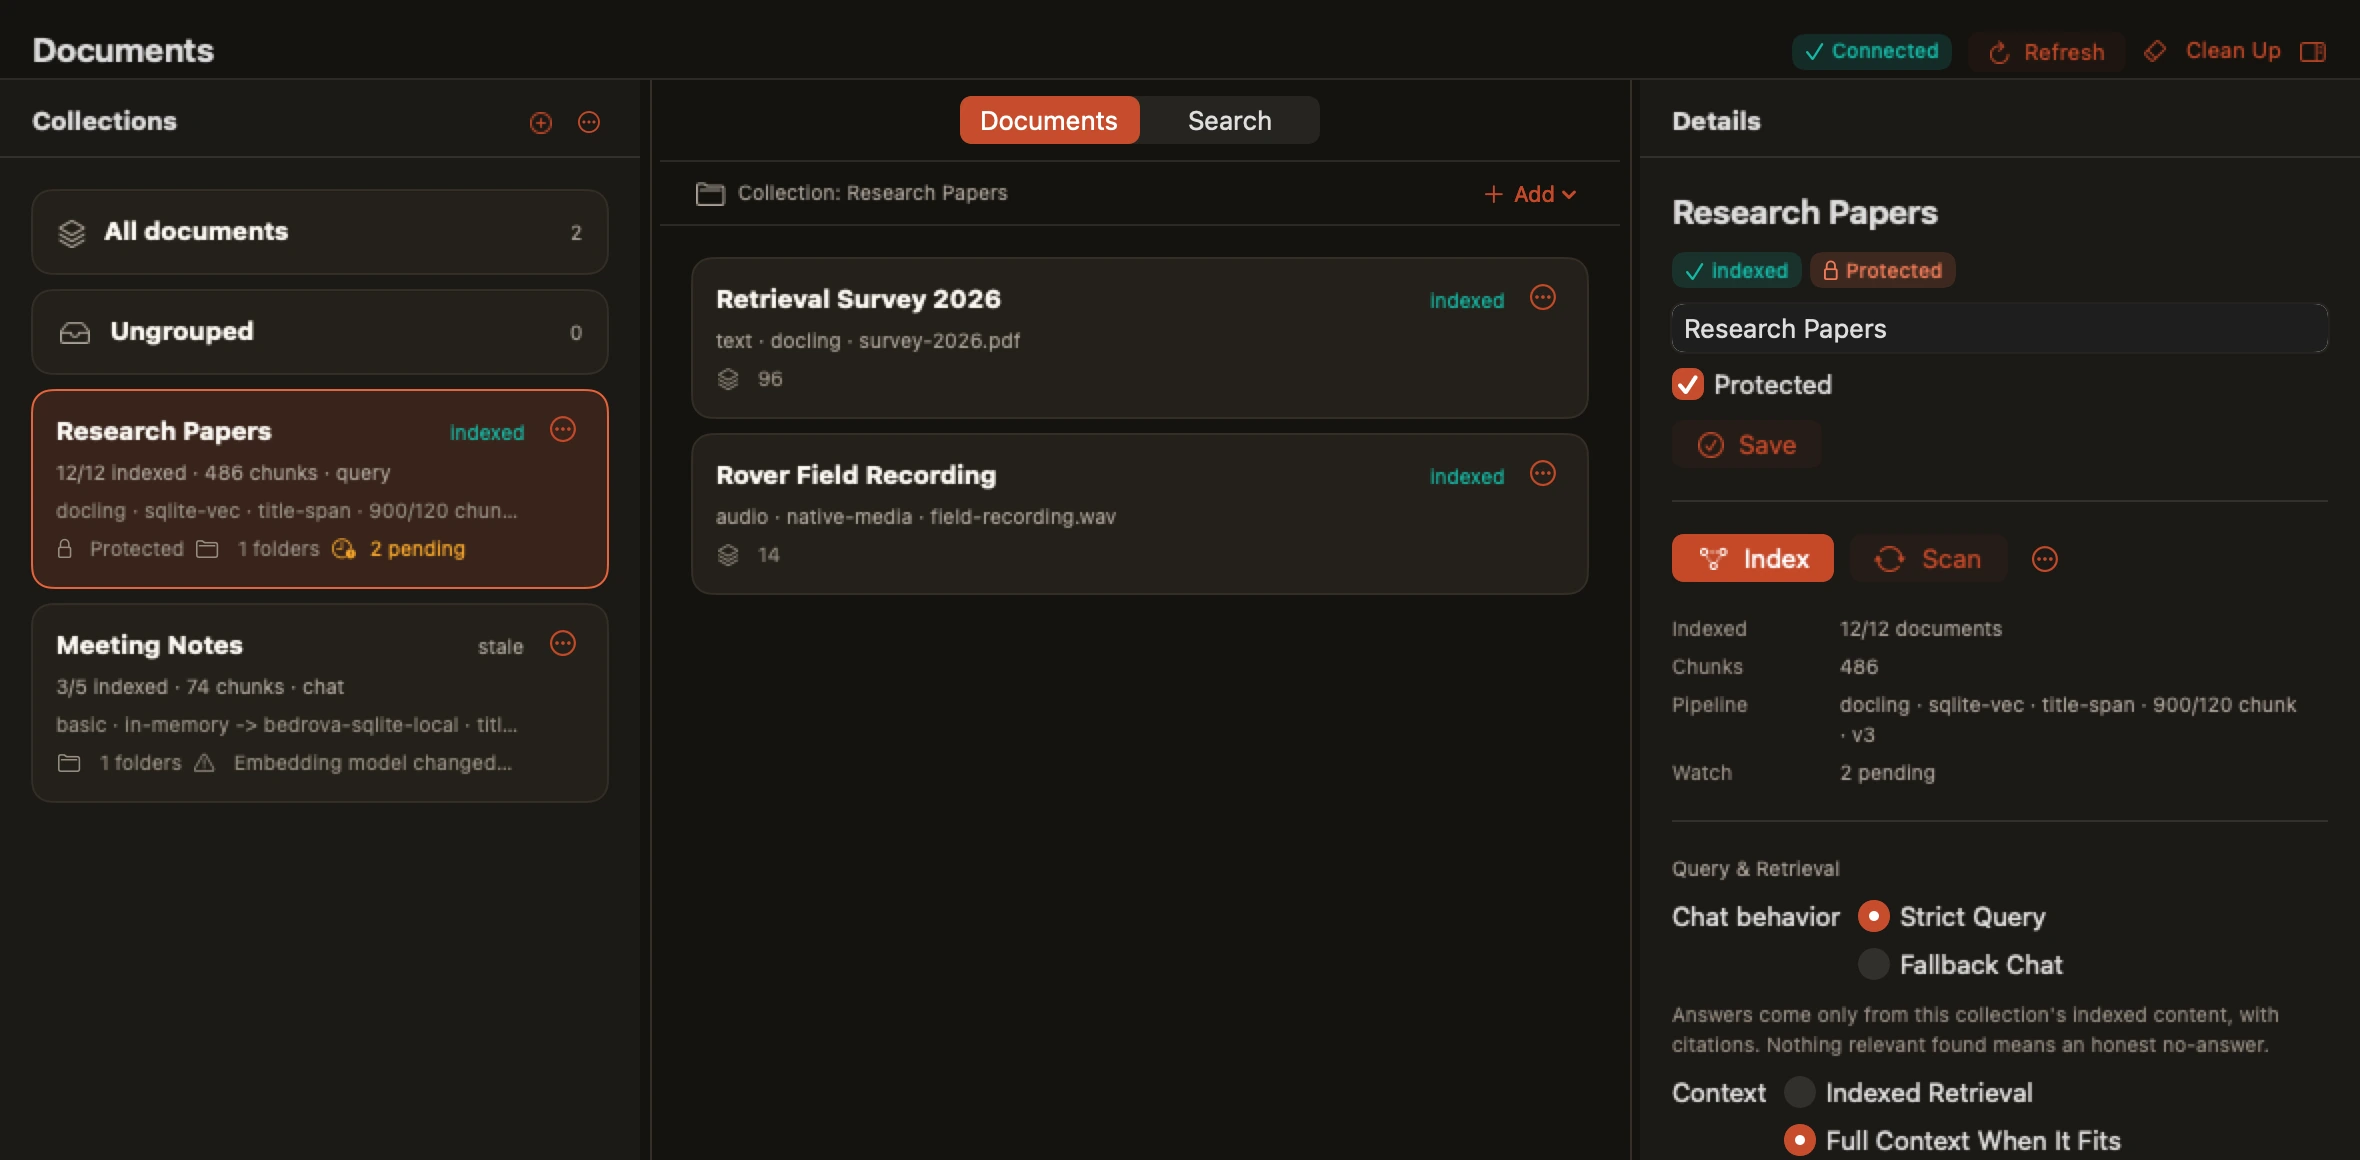Click the Refresh button
The image size is (2360, 1160).
pos(2046,52)
